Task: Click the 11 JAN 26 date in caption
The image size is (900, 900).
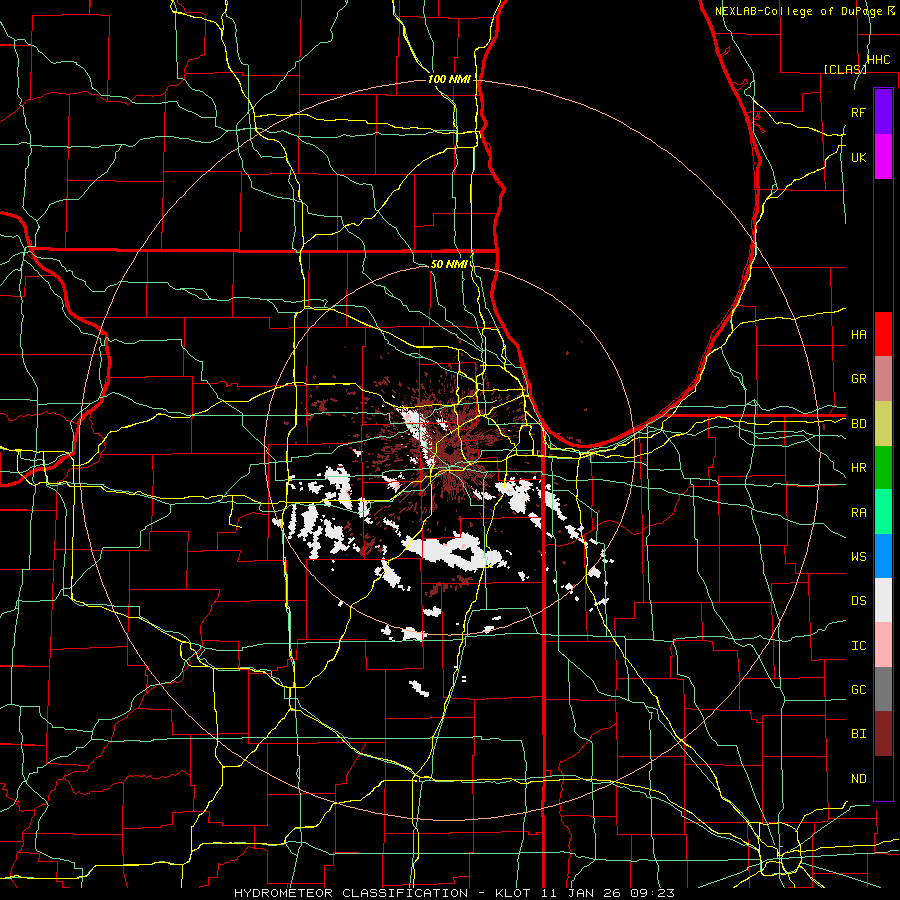Action: tap(582, 893)
